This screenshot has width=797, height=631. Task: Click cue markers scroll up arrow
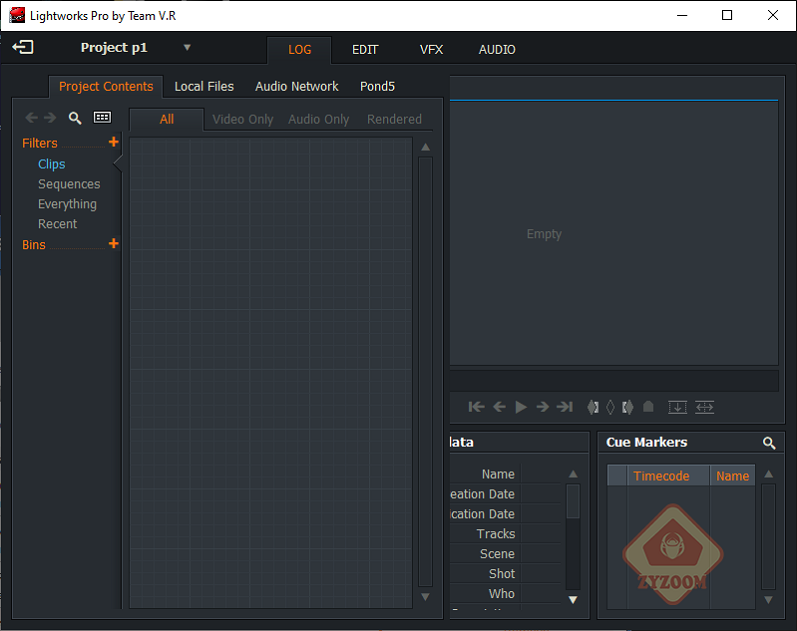pyautogui.click(x=769, y=474)
